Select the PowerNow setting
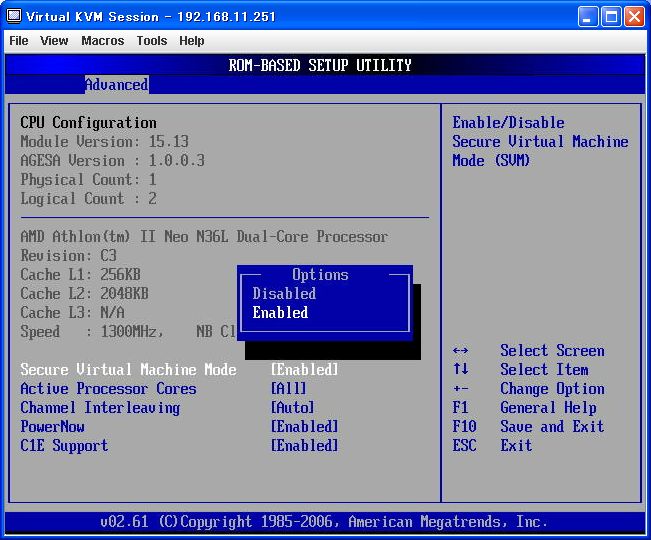The height and width of the screenshot is (540, 651). 52,427
